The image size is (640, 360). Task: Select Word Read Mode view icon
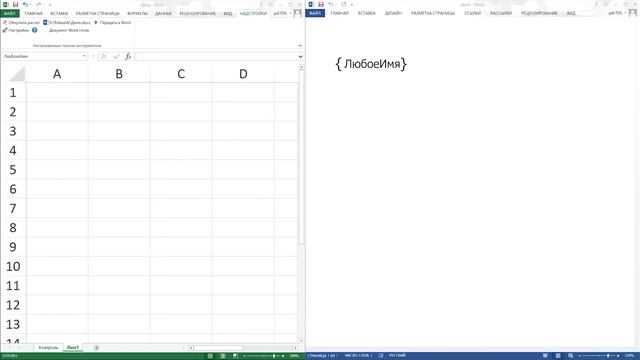pyautogui.click(x=545, y=356)
